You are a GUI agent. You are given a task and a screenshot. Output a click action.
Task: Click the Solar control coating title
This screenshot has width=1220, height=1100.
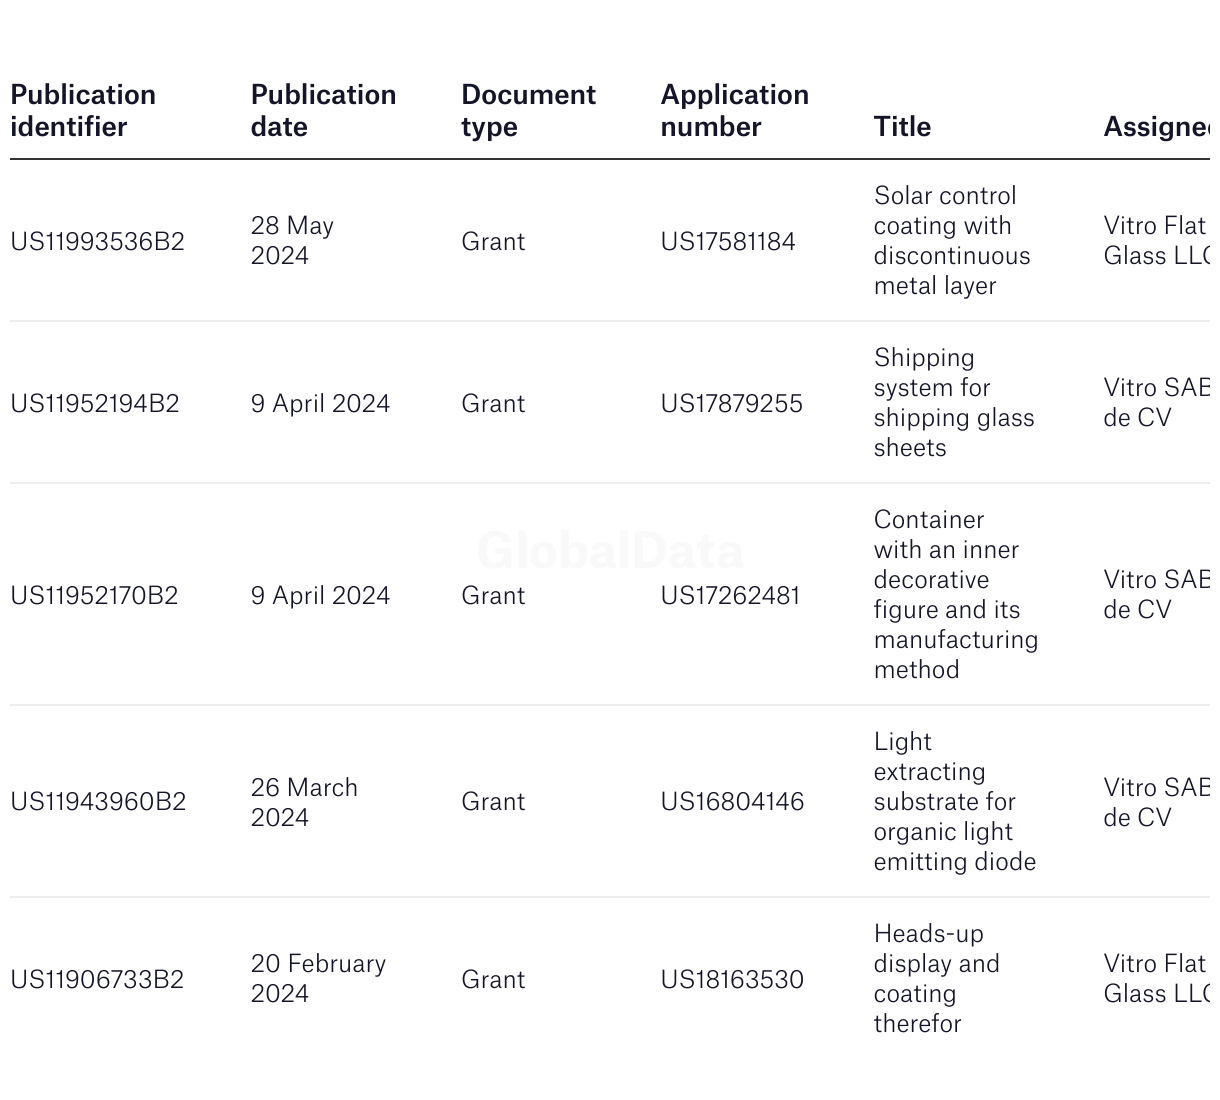[x=952, y=241]
